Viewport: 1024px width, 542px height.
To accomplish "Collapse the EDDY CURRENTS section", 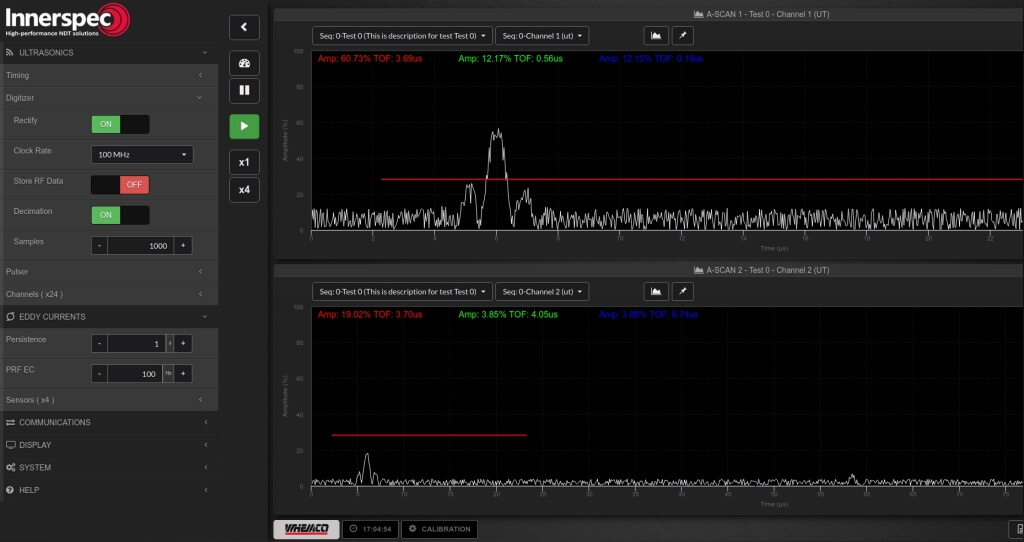I will tap(109, 317).
